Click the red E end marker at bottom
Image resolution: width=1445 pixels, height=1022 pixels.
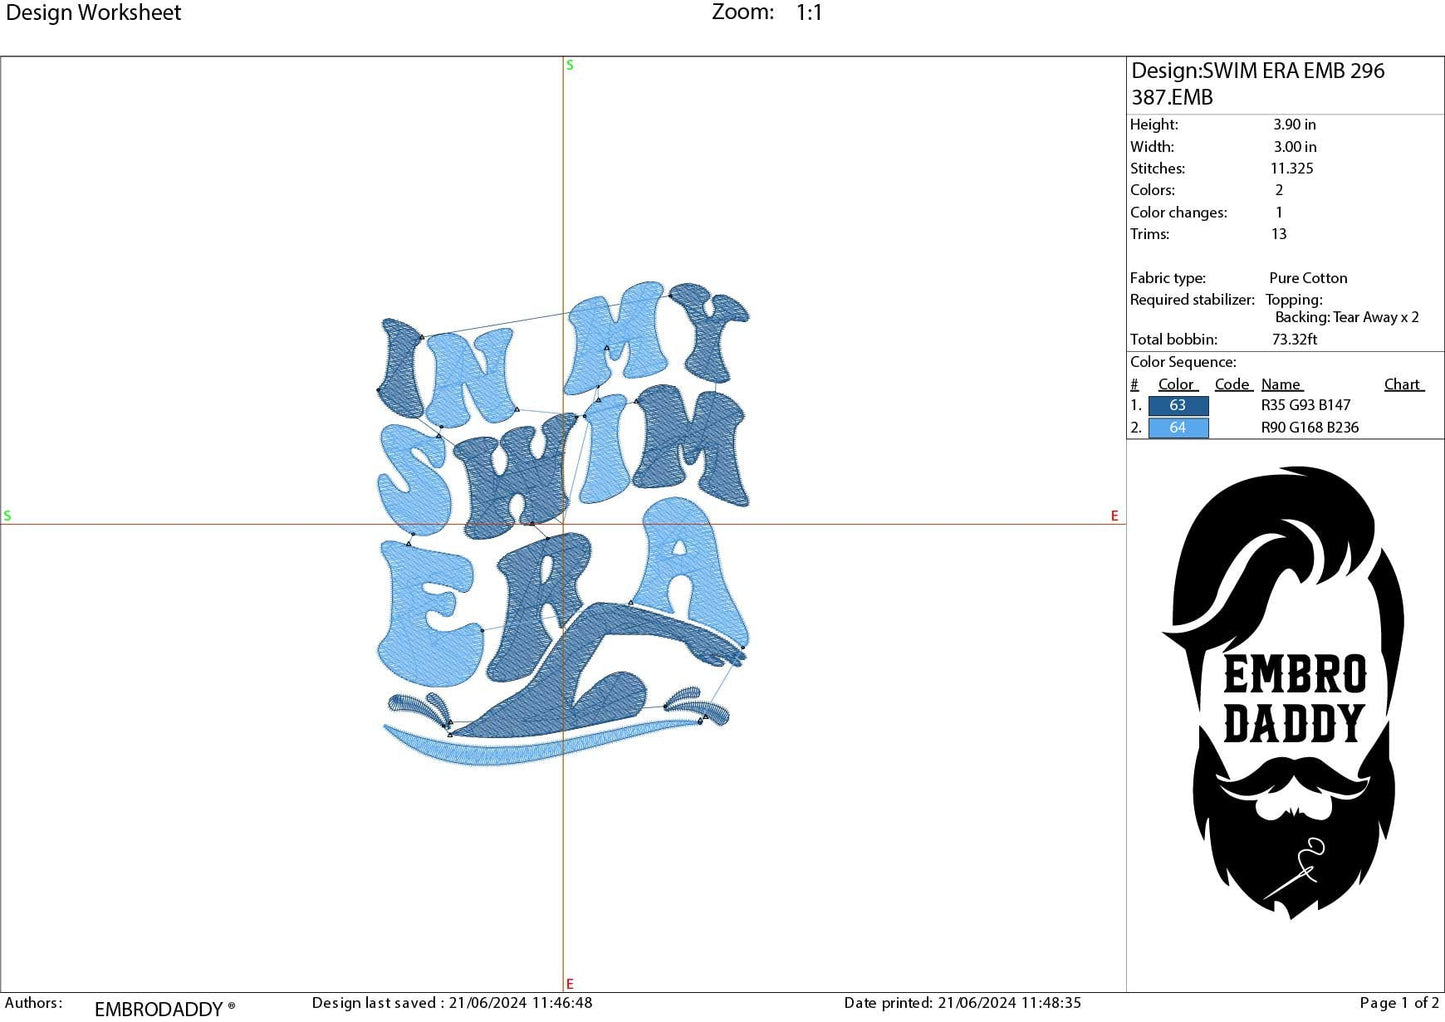[x=569, y=983]
